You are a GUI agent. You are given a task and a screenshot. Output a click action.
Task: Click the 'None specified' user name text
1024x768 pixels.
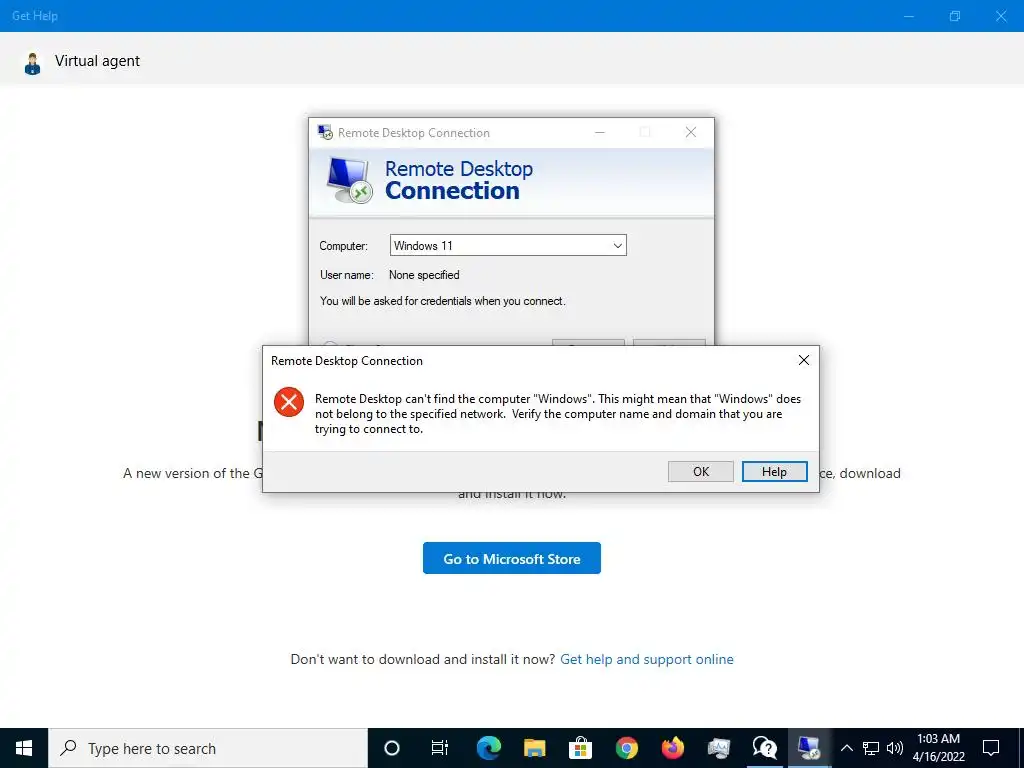[x=424, y=275]
